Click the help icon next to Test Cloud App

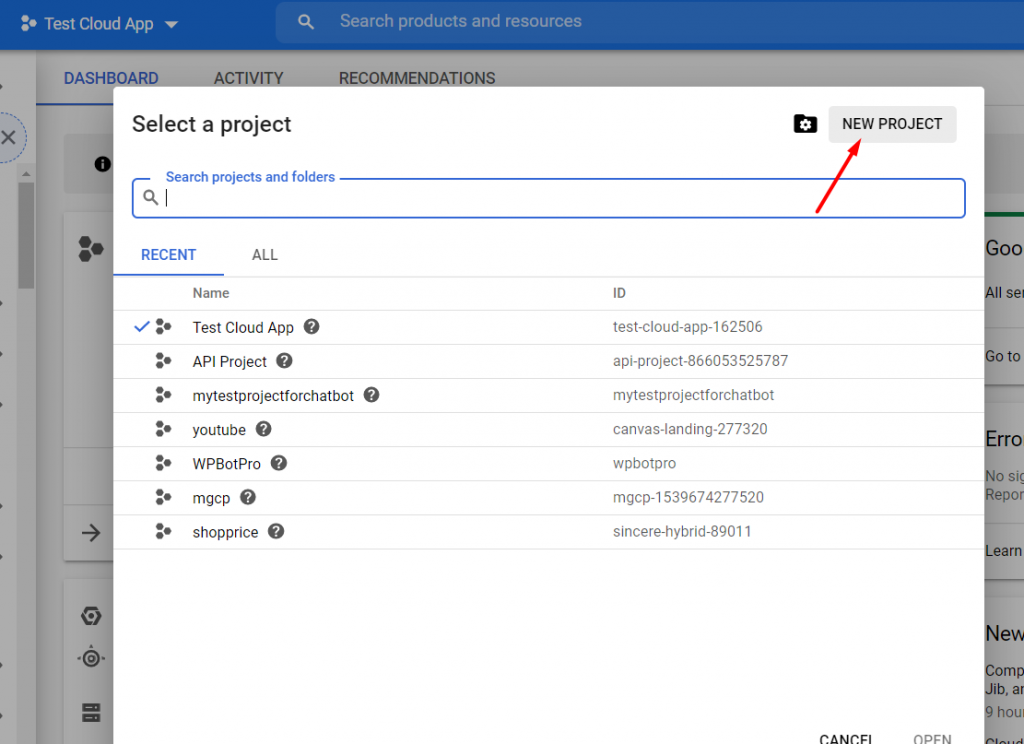tap(309, 327)
